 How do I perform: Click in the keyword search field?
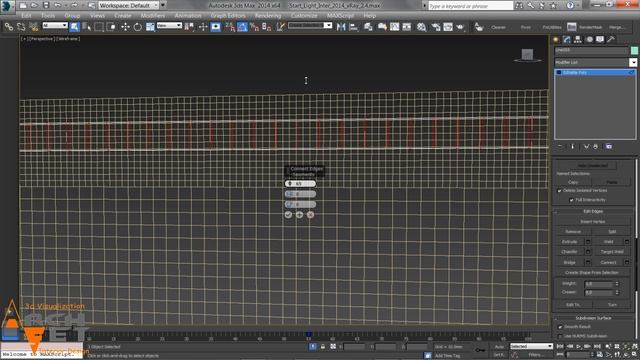(470, 6)
